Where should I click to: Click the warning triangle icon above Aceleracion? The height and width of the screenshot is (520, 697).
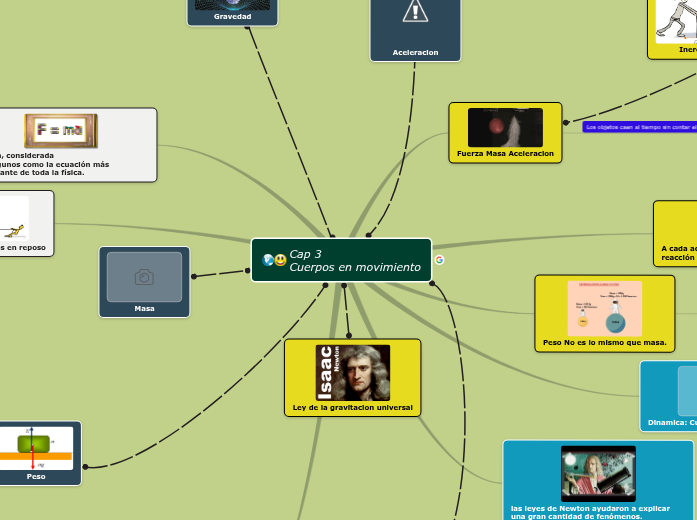pos(415,11)
